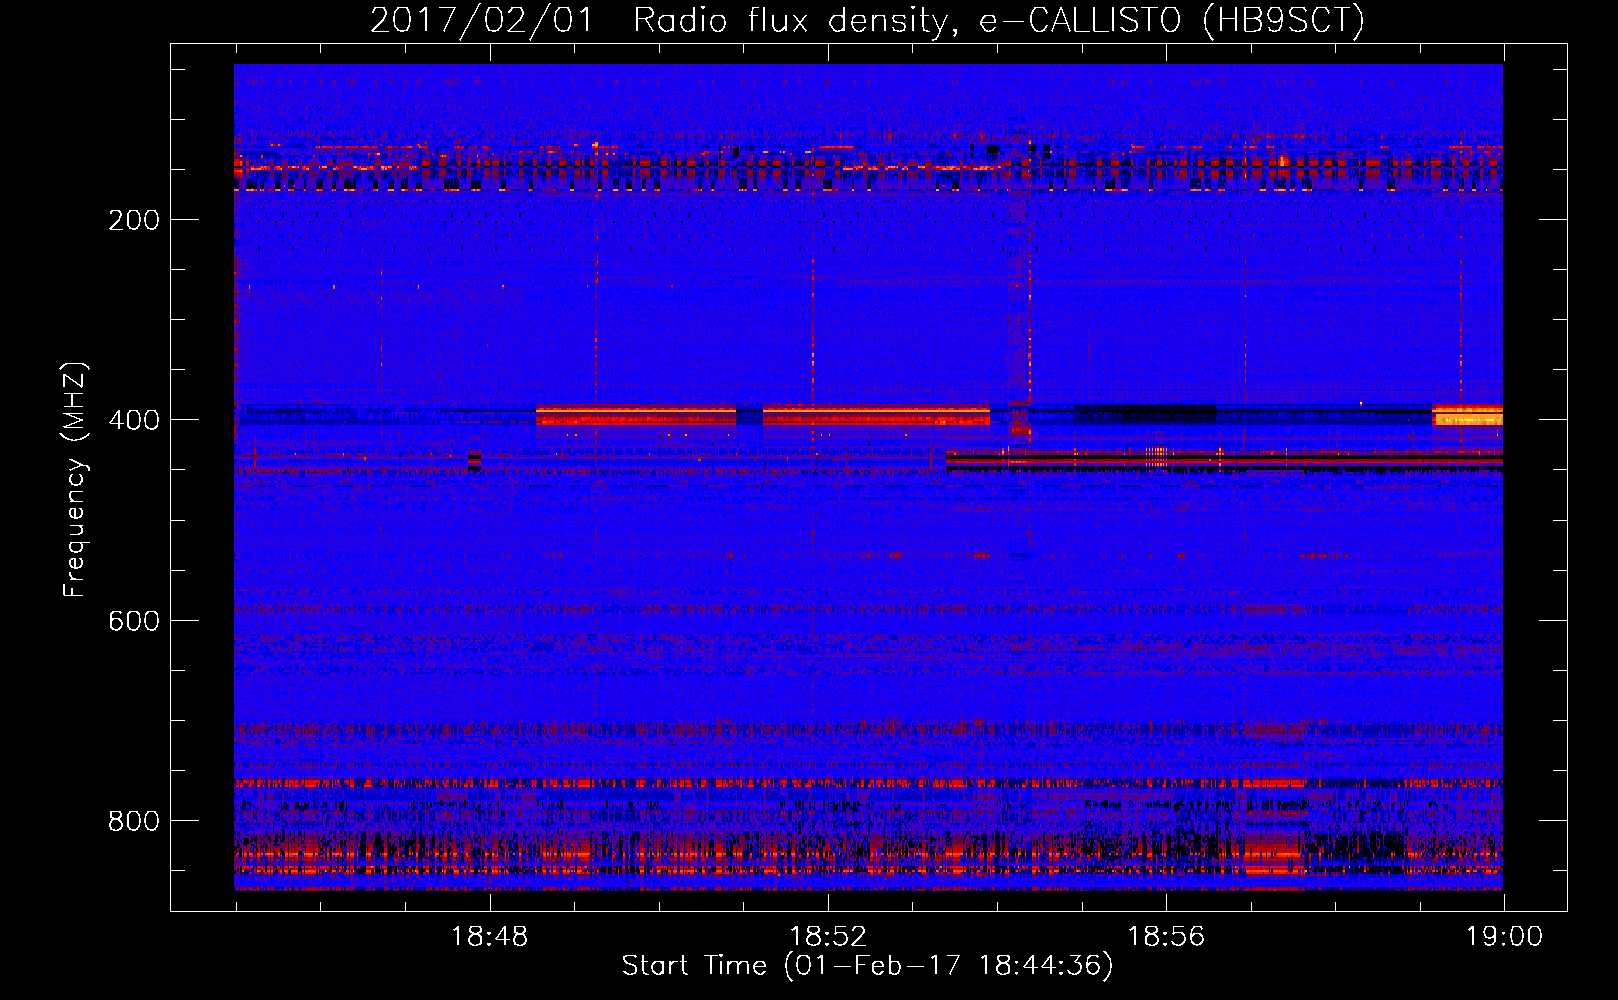Click the 600 frequency tick label
This screenshot has width=1618, height=1000.
(134, 621)
